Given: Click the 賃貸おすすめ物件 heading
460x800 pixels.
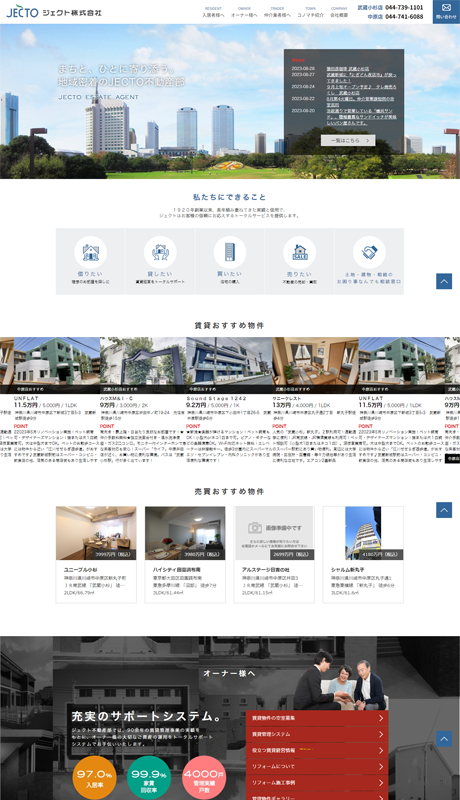Looking at the screenshot, I should (229, 326).
